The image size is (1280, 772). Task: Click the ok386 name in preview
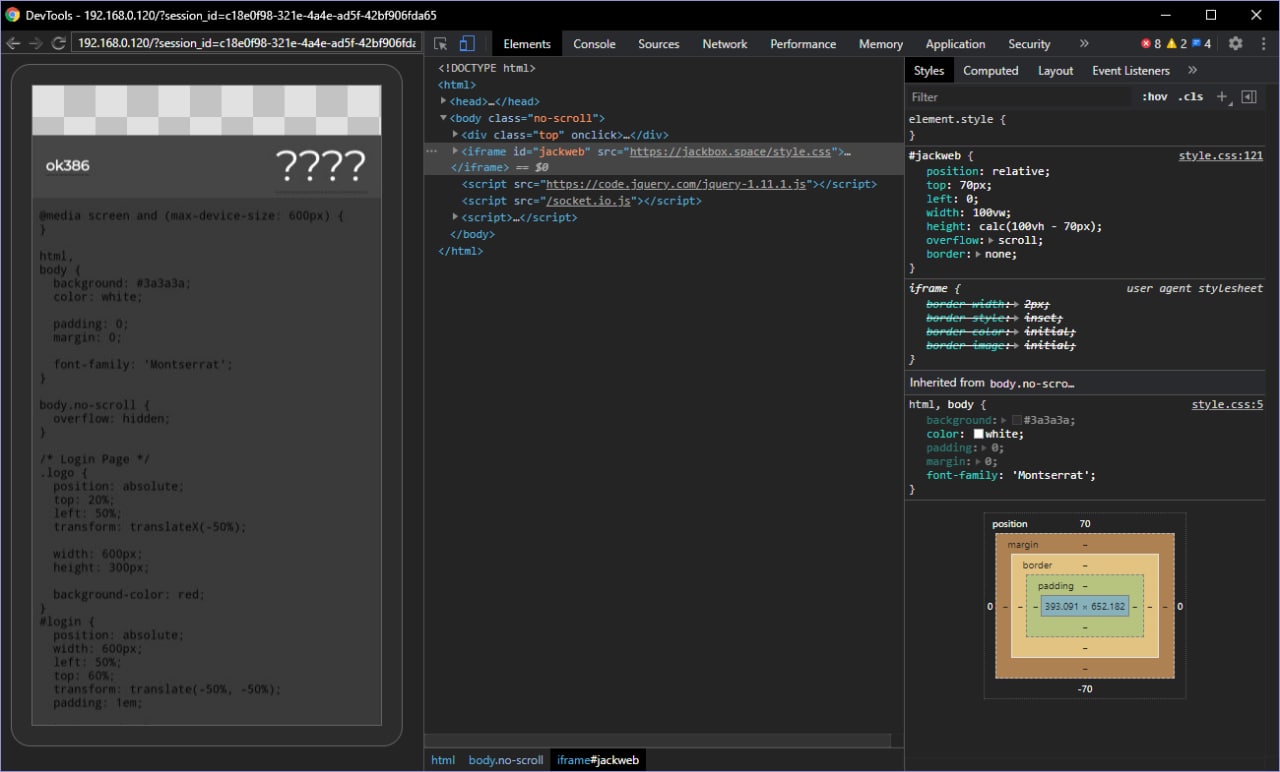[x=67, y=166]
